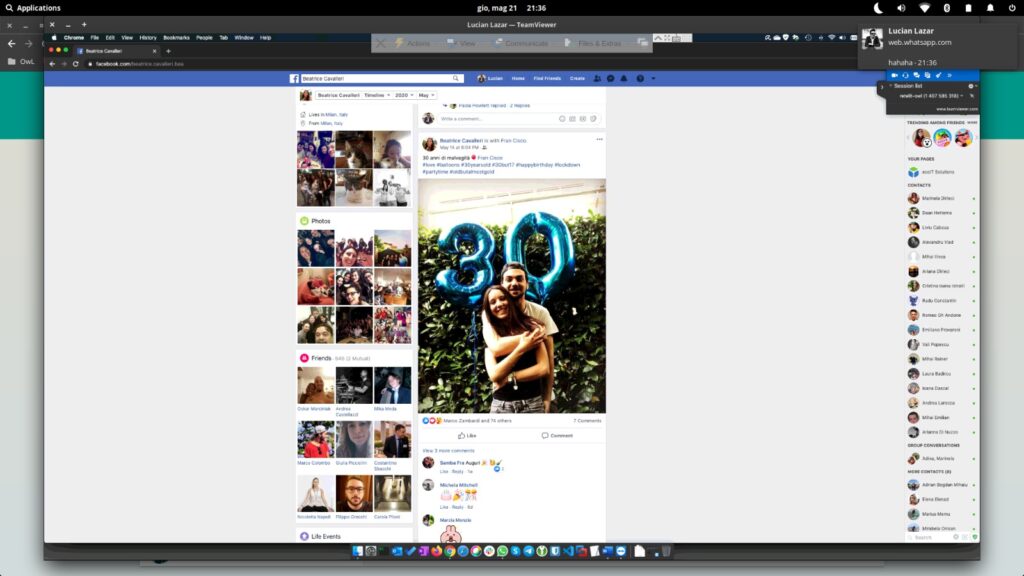The image size is (1024, 576).
Task: Open the Life Events section heading
Action: [x=326, y=537]
